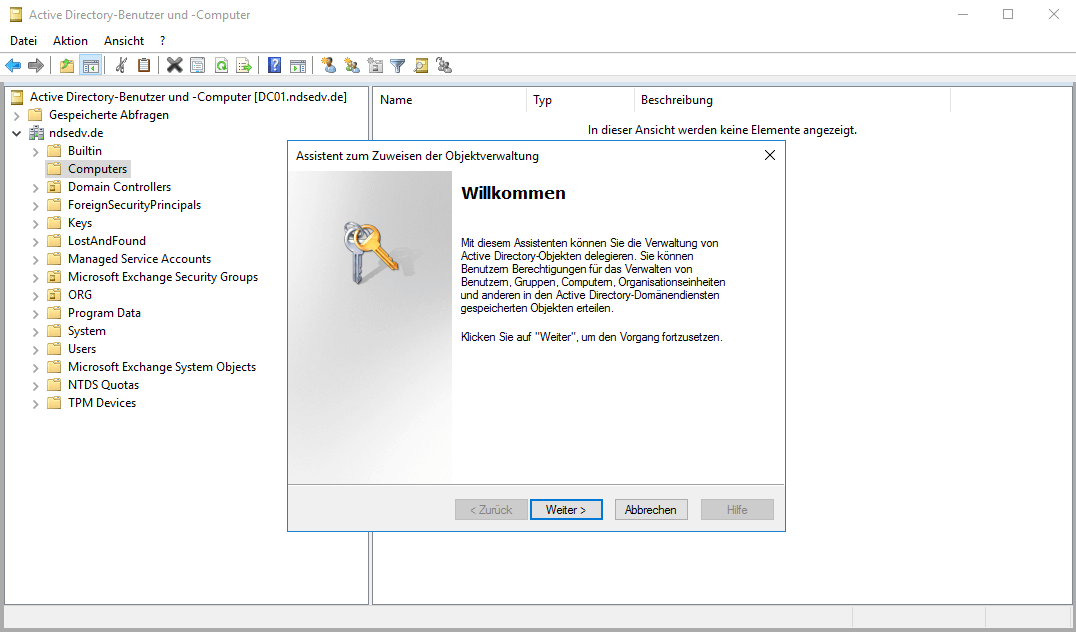Screen dimensions: 1076x632
Task: Click the Name column header
Action: [x=396, y=100]
